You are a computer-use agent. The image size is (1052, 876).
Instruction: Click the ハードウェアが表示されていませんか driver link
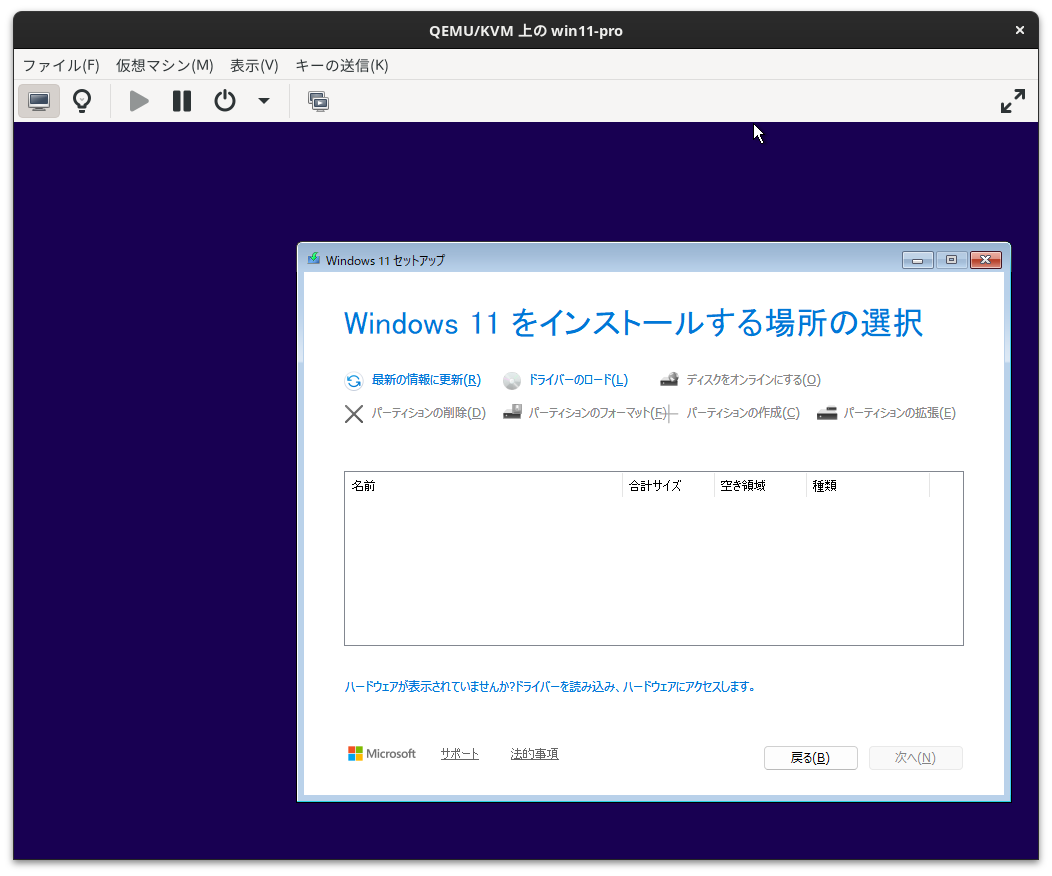550,686
